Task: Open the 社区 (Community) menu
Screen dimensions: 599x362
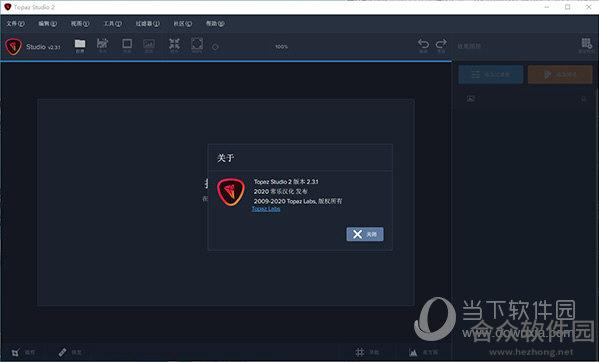Action: point(183,24)
